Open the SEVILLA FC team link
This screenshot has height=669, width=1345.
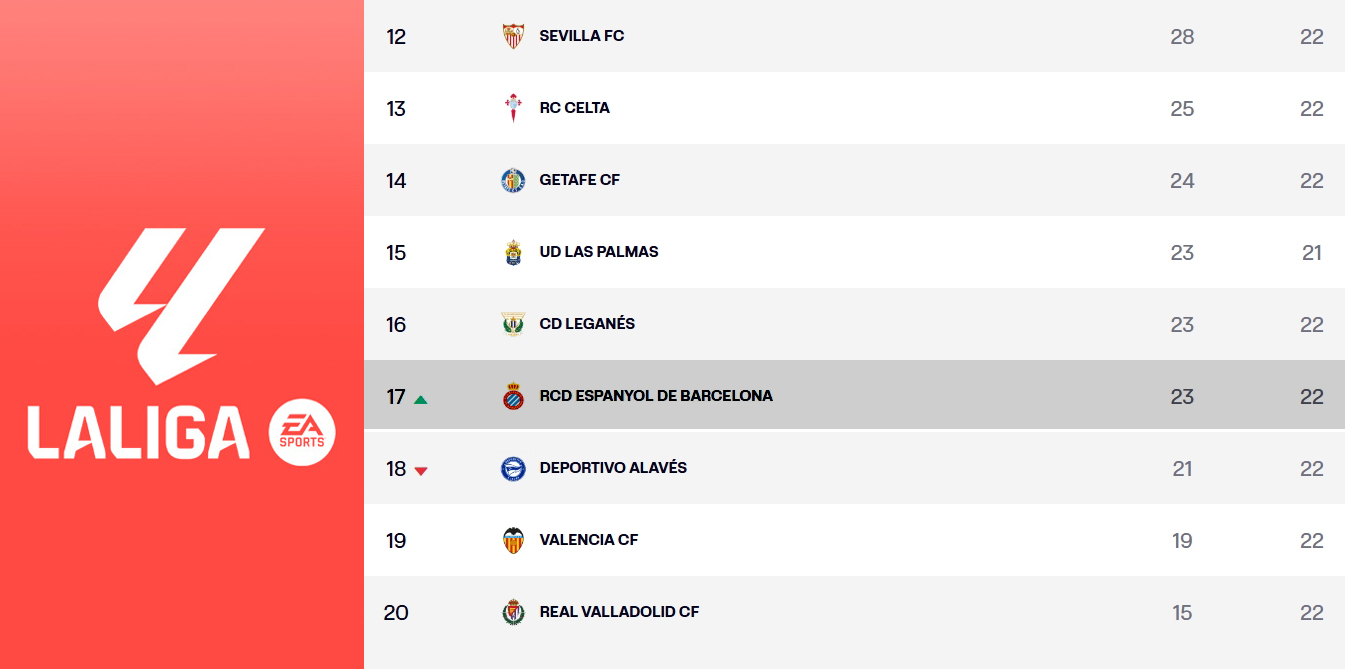pyautogui.click(x=582, y=36)
